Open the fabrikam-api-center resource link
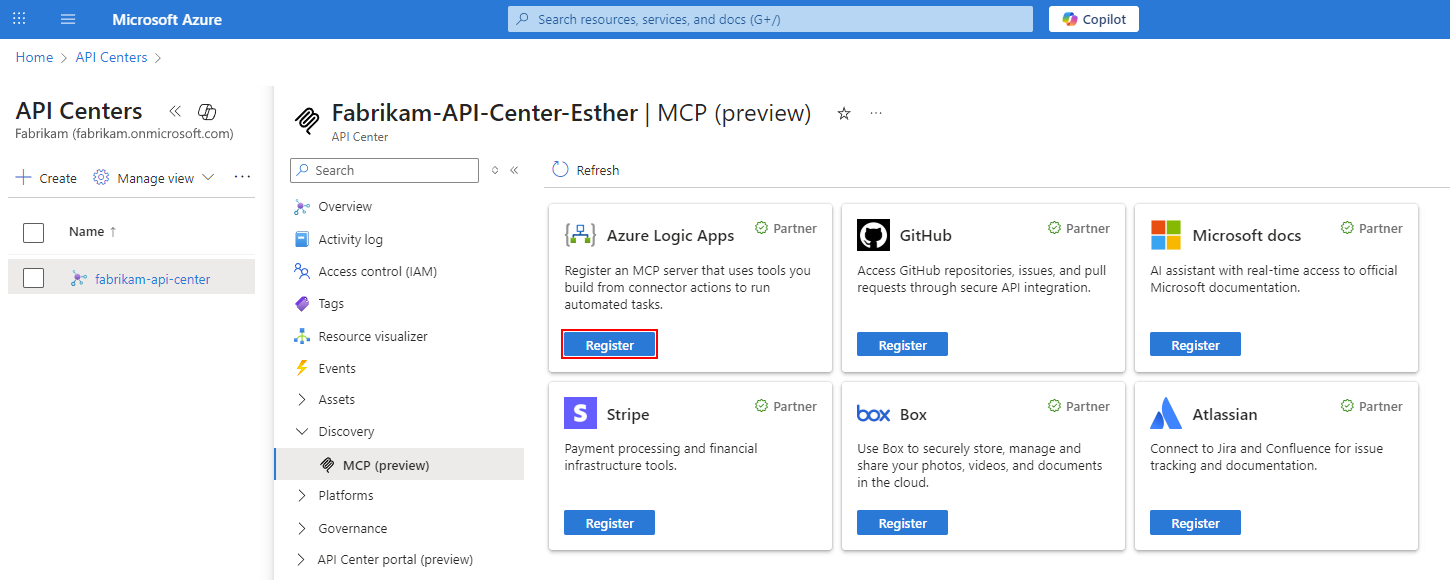Screen dimensions: 1450x580 pyautogui.click(x=152, y=279)
